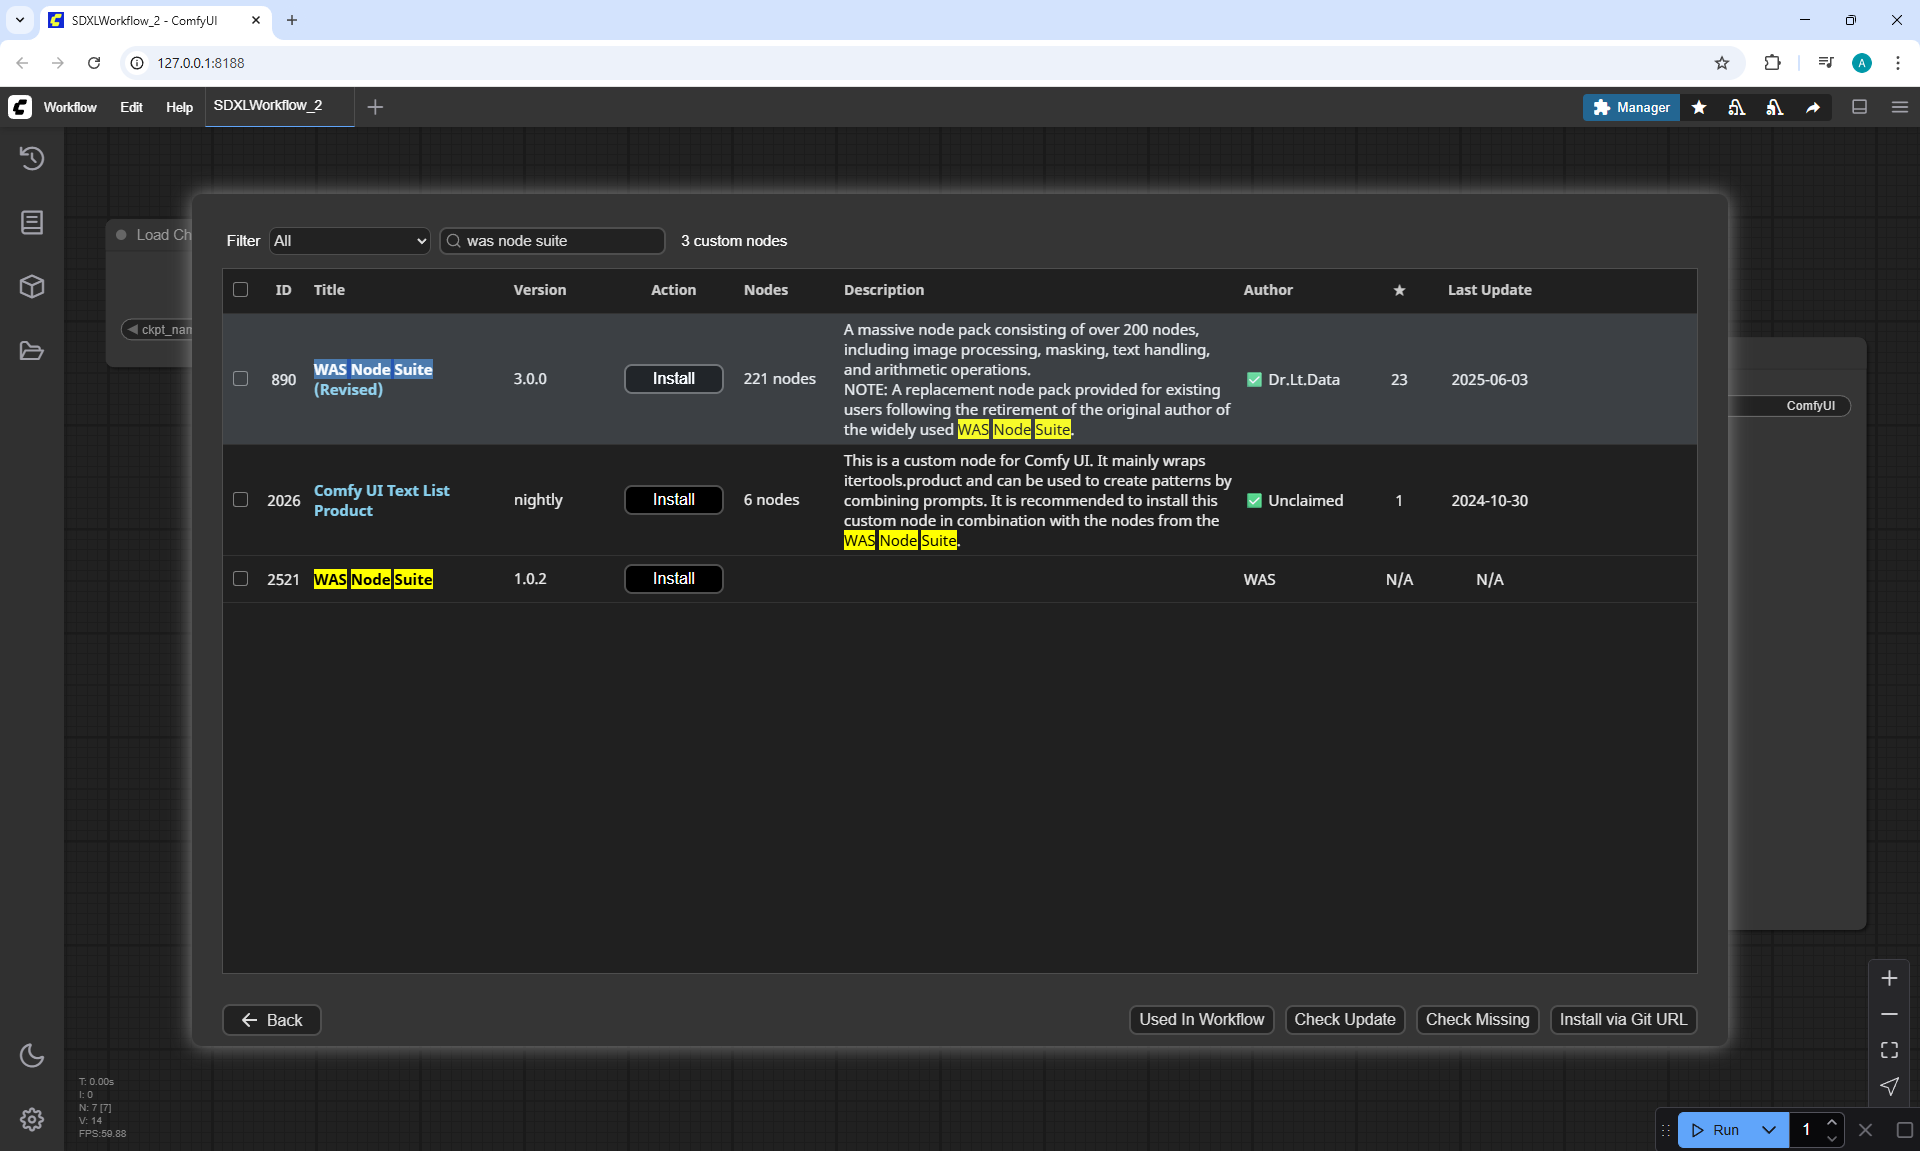
Task: Toggle the select-all header checkbox
Action: (240, 290)
